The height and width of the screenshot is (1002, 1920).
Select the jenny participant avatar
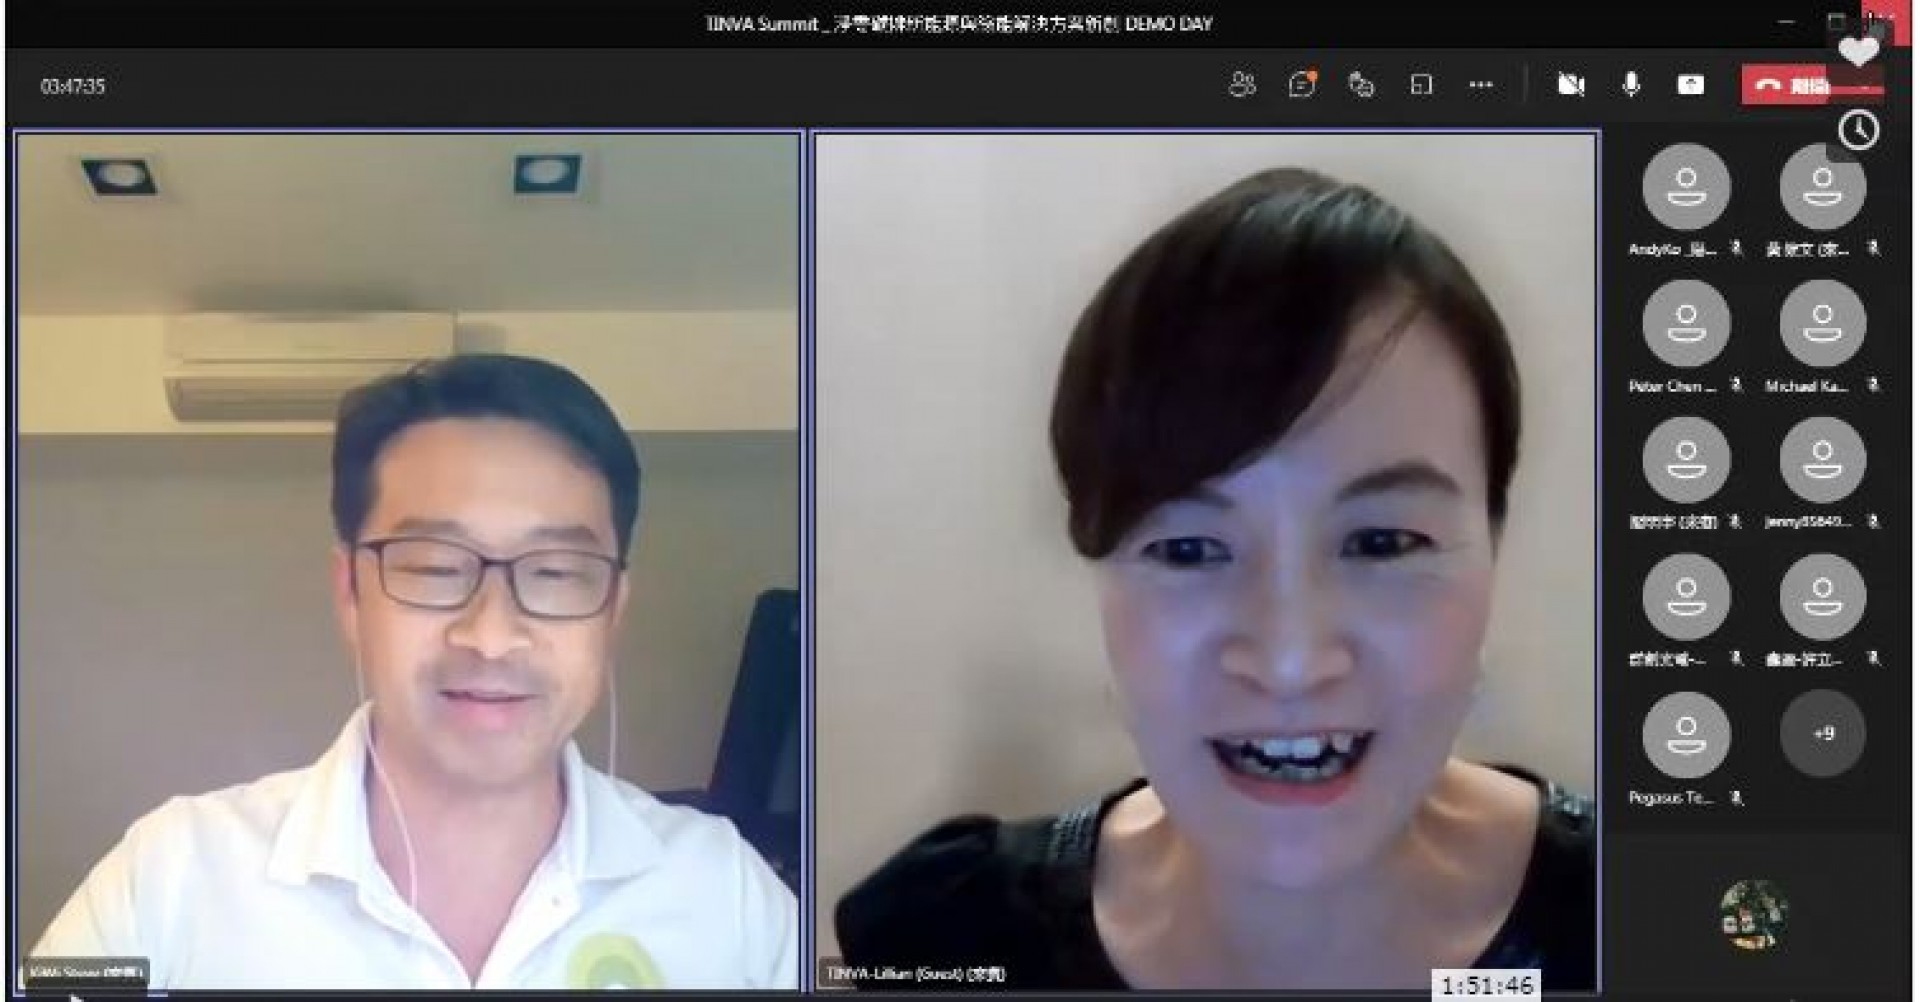[x=1822, y=460]
